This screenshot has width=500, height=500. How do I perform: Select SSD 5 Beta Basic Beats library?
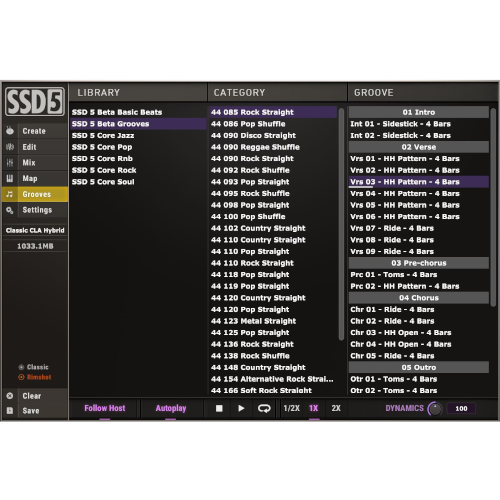[x=138, y=112]
